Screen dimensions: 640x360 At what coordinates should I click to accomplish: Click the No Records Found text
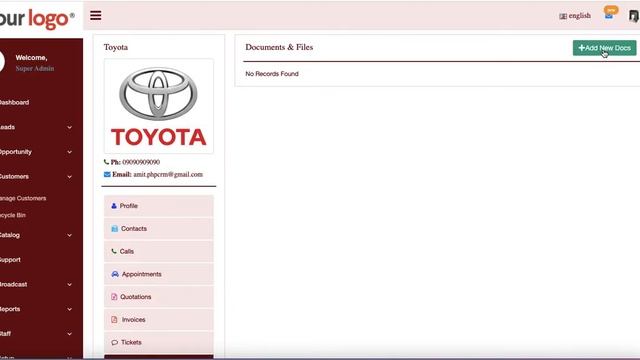click(272, 74)
